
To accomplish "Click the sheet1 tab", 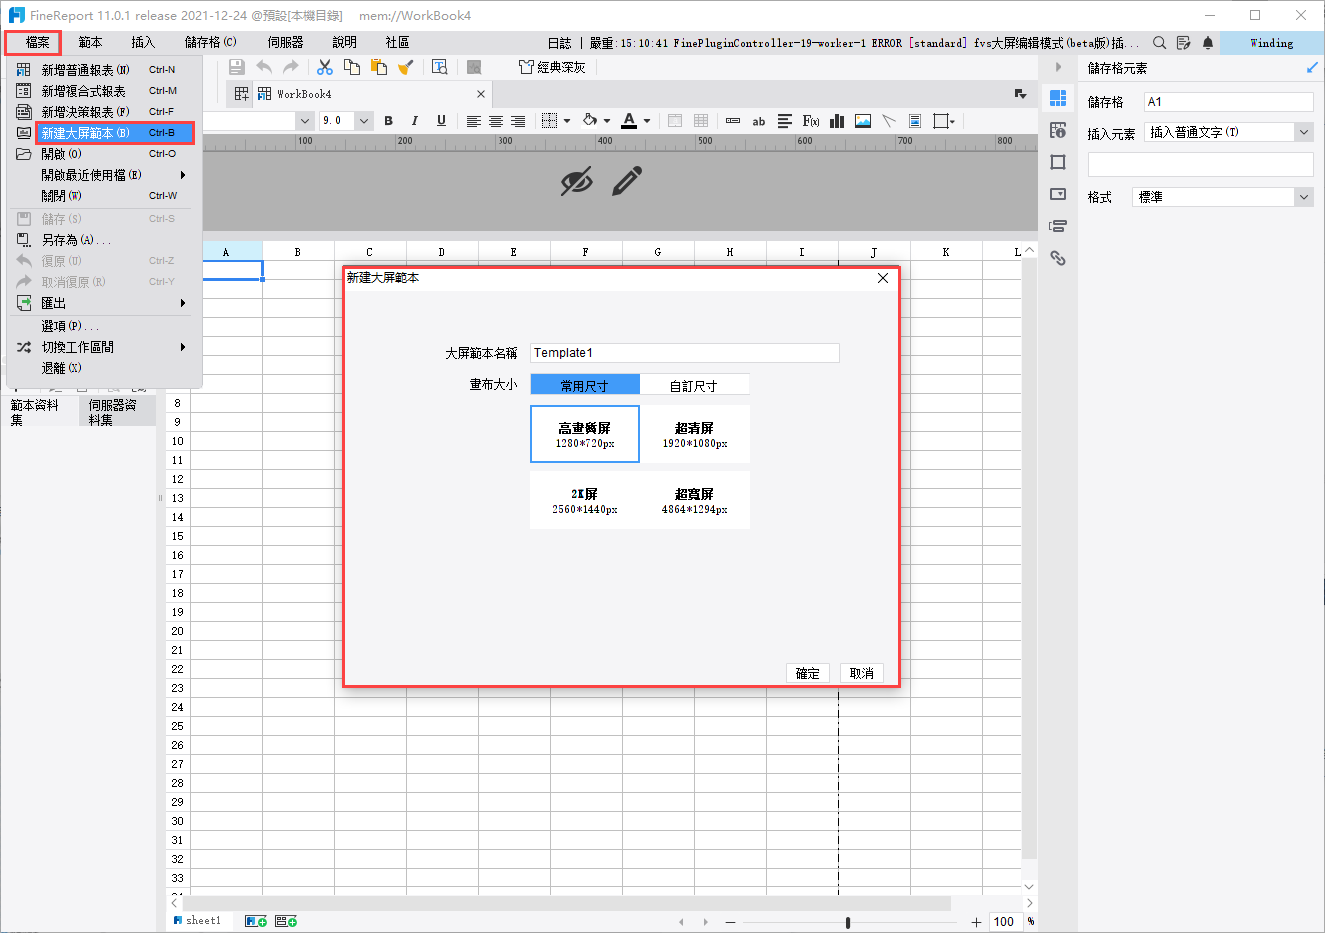I will [x=197, y=920].
